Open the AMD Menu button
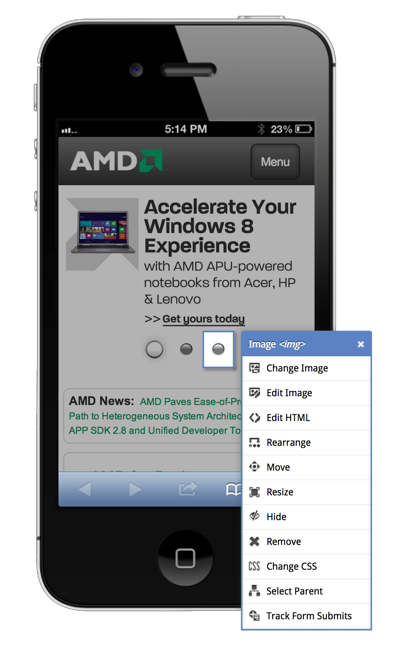Screen dimensions: 400x658 click(x=275, y=162)
